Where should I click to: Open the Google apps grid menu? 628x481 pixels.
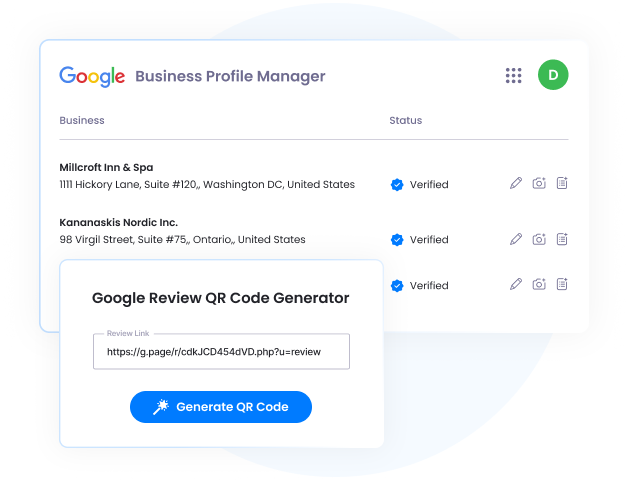(x=513, y=76)
